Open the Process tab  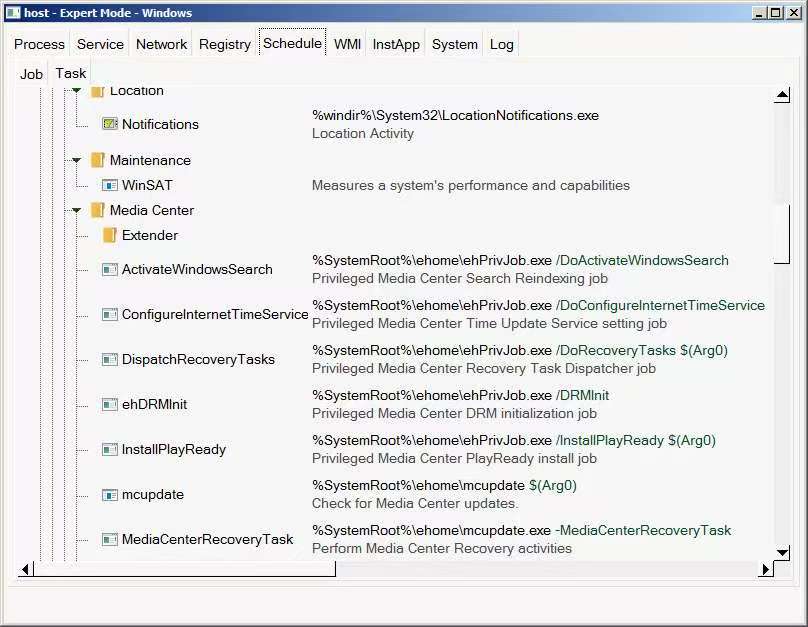click(x=40, y=44)
